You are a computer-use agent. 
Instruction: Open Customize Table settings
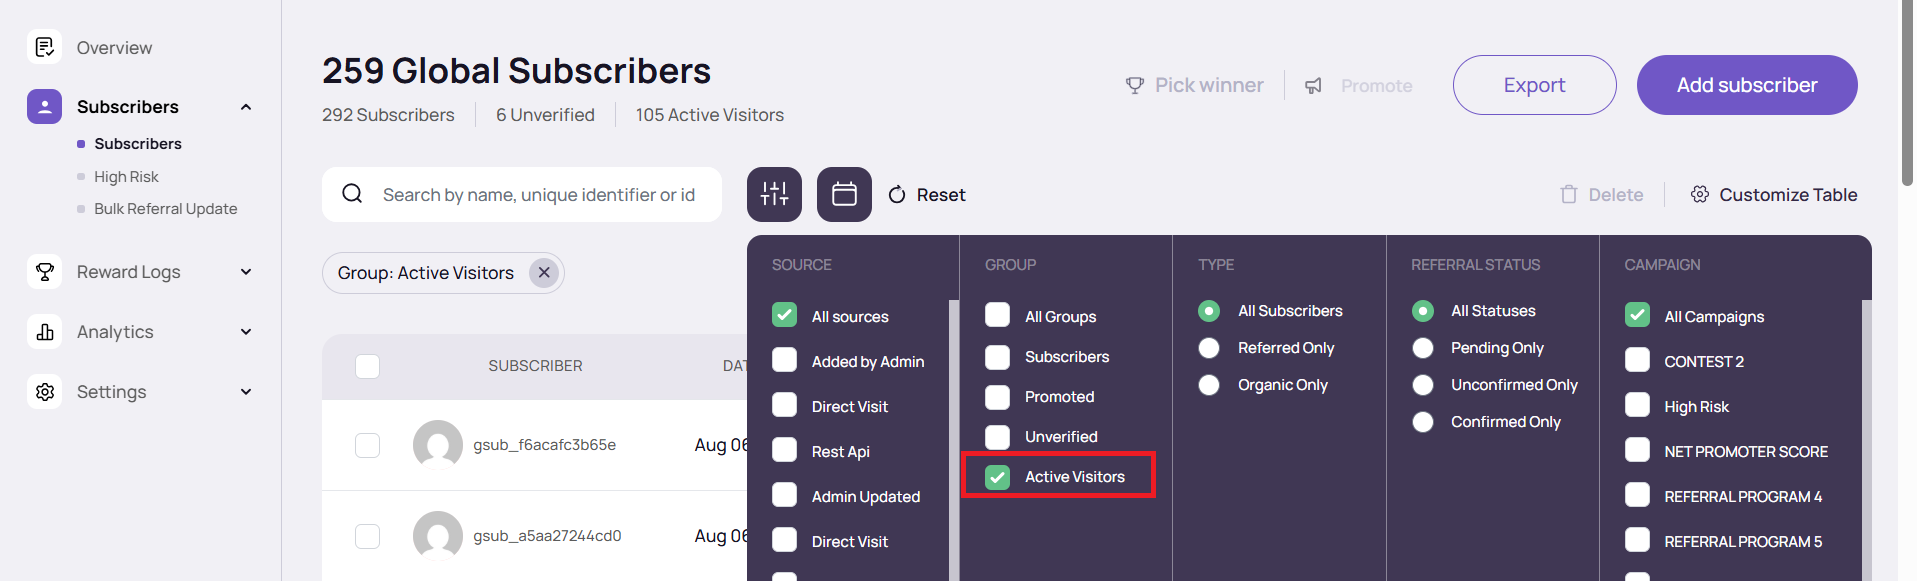point(1773,195)
